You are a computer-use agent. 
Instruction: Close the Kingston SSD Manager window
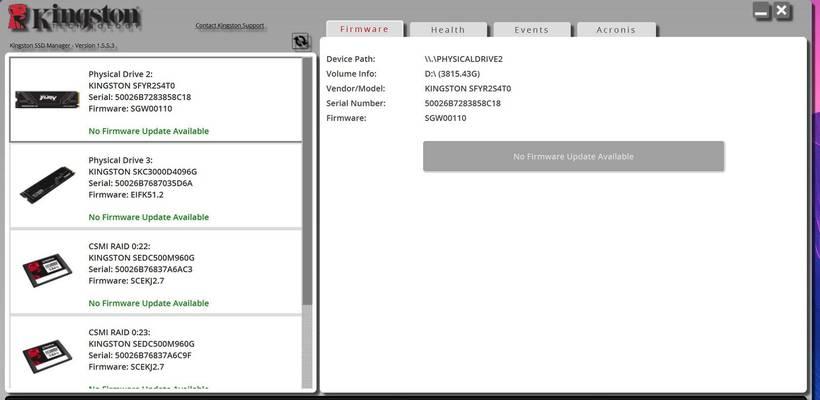tap(782, 11)
